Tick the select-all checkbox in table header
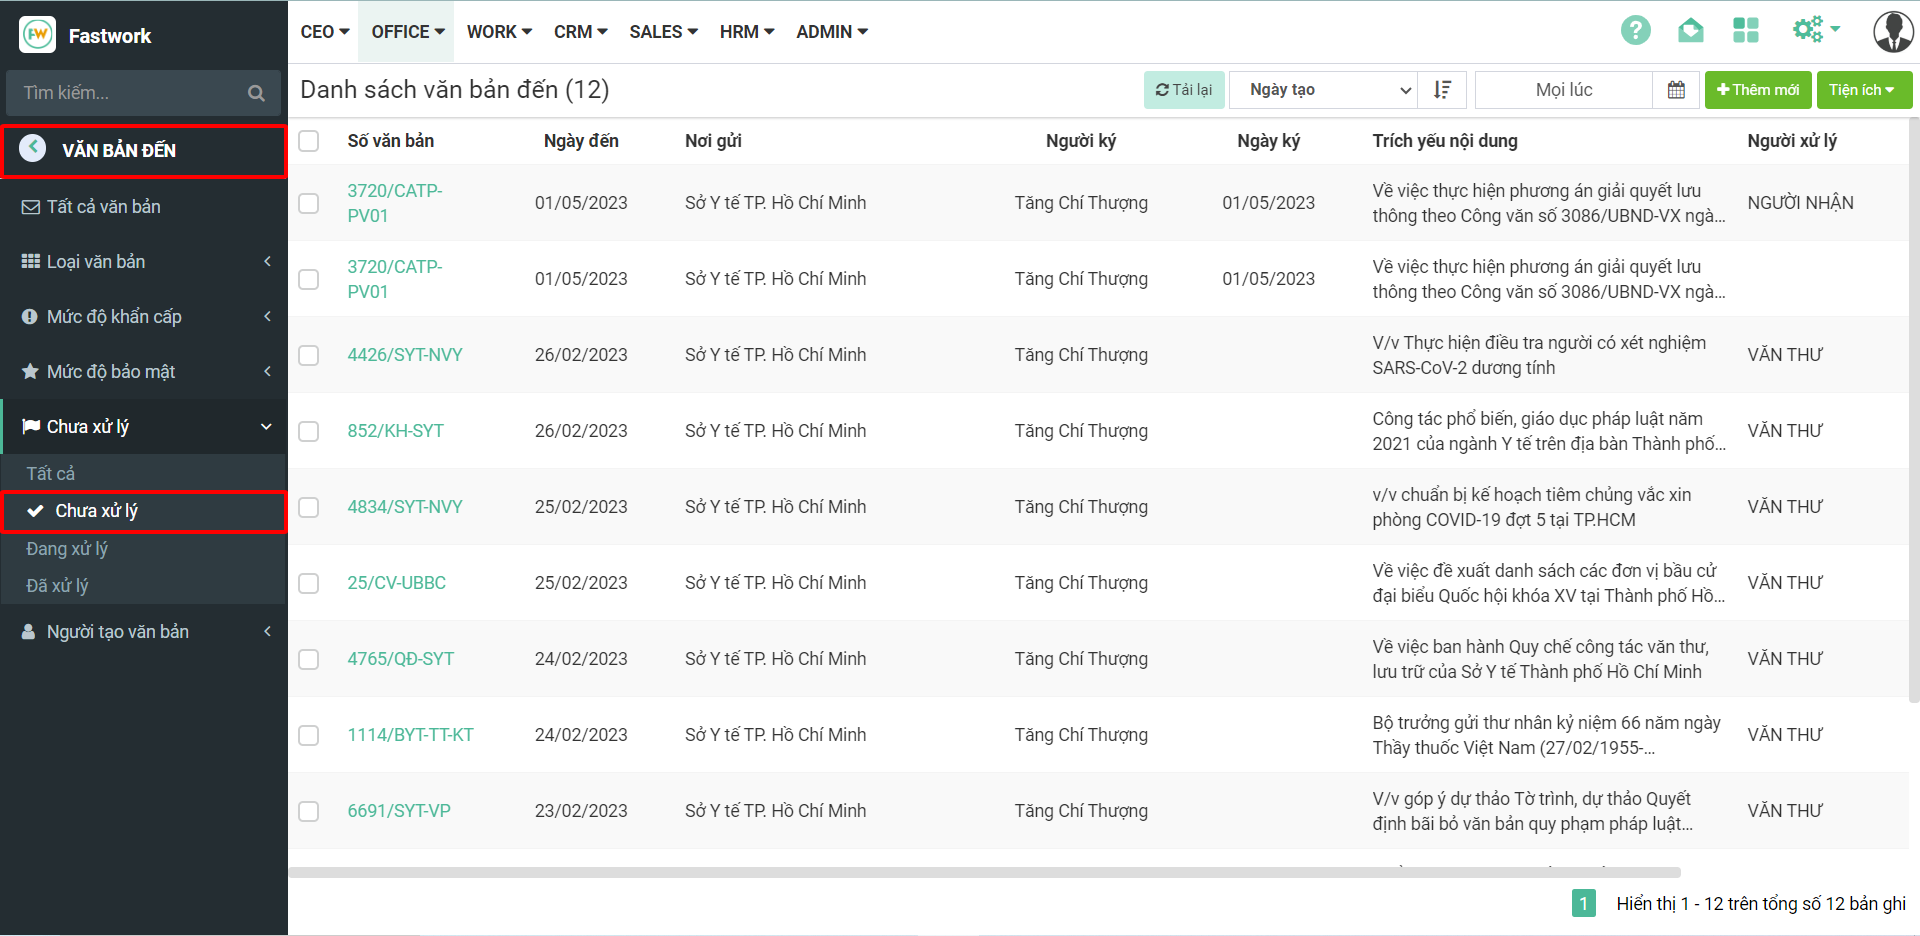Screen dimensions: 1920x936 pyautogui.click(x=309, y=141)
